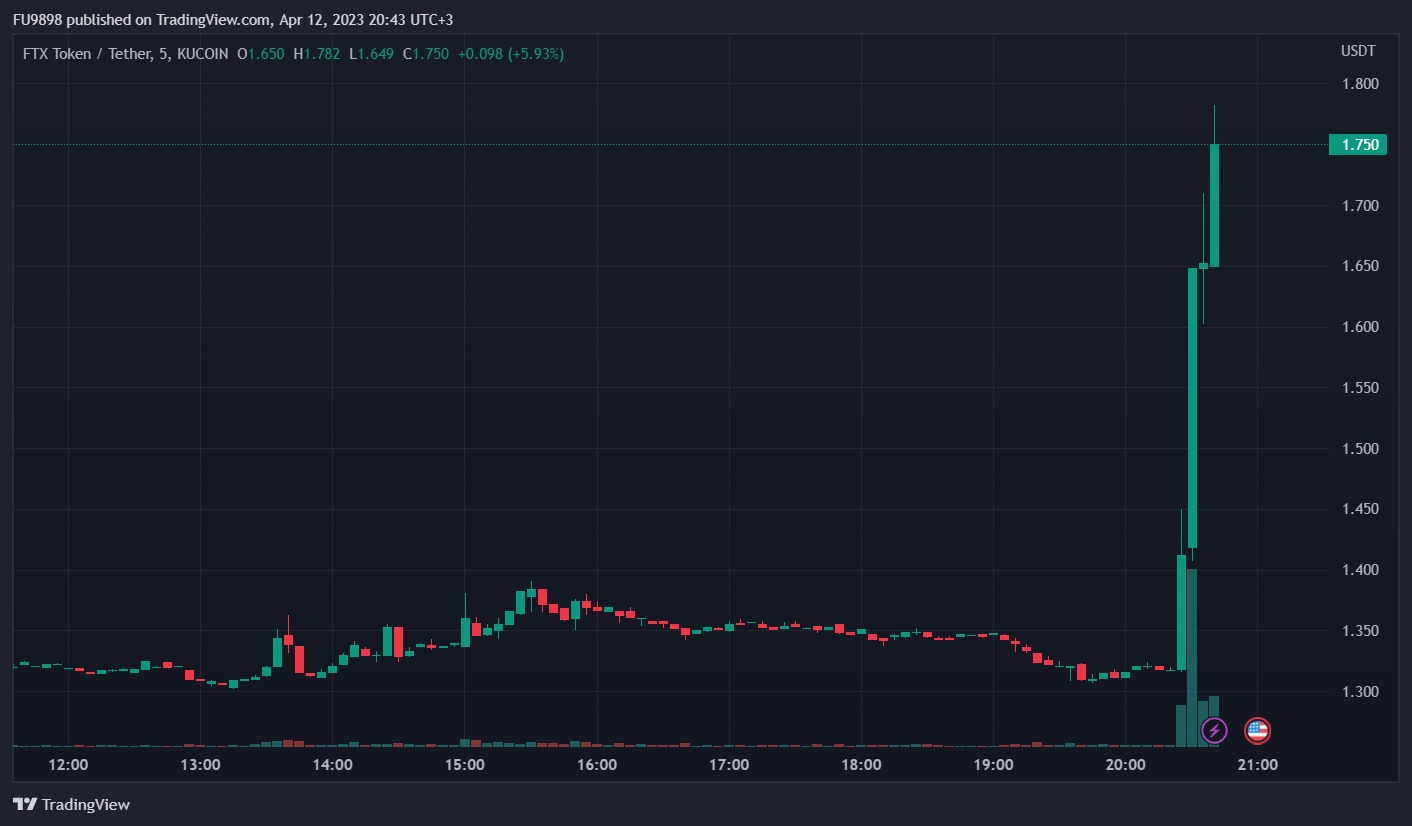Click the 20:00 label on time axis

pos(1125,765)
